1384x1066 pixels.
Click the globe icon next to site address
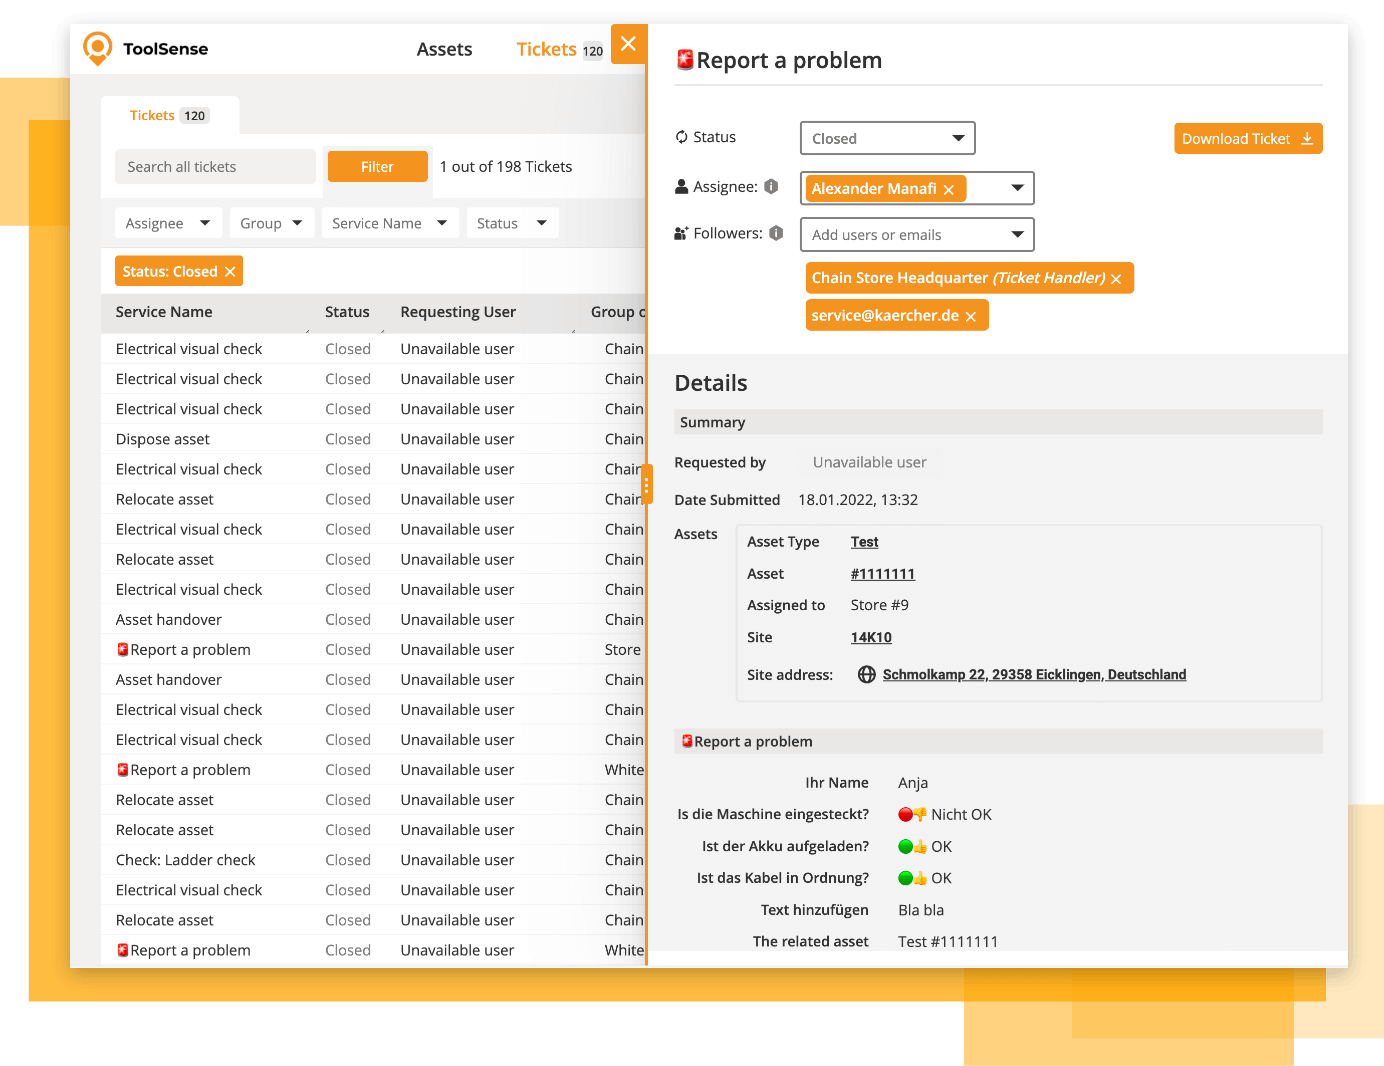866,674
